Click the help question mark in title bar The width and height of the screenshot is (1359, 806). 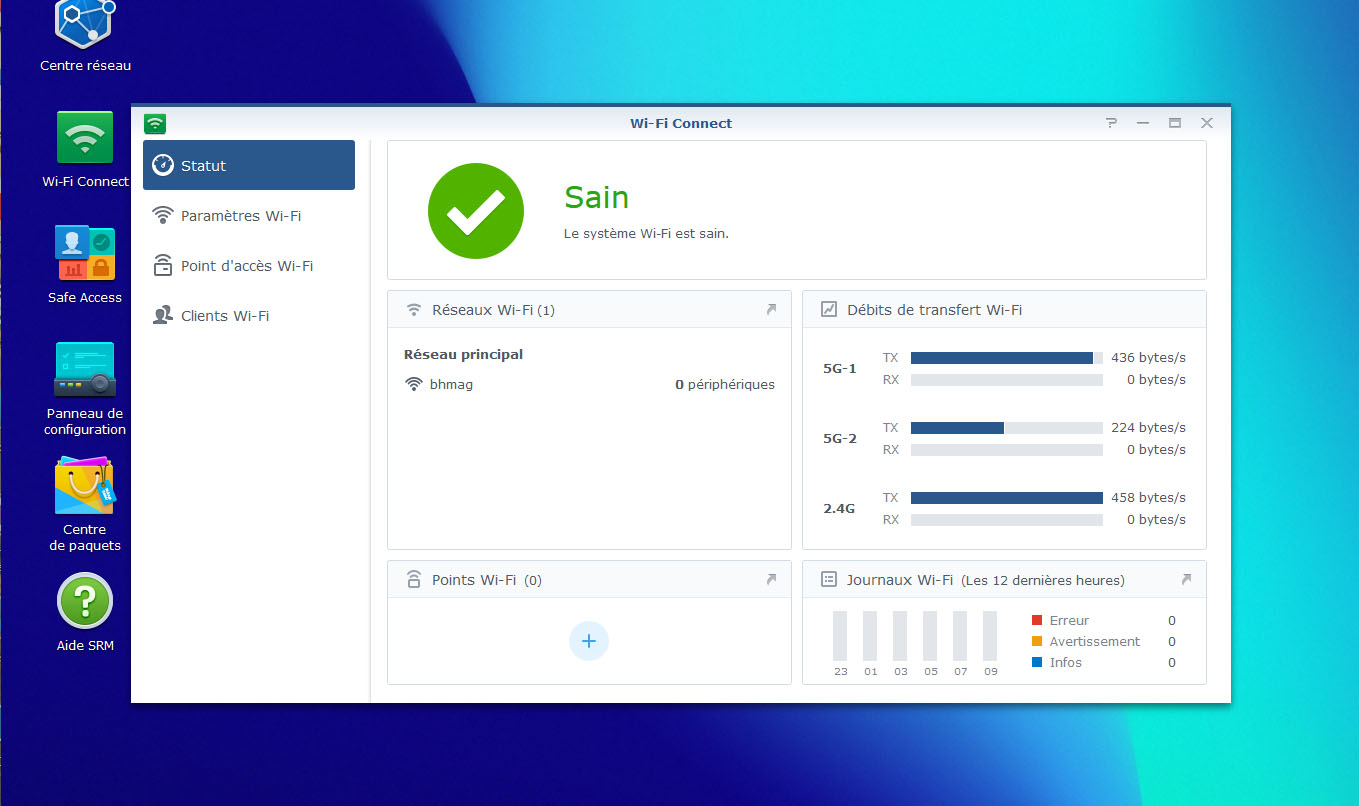pyautogui.click(x=1111, y=123)
